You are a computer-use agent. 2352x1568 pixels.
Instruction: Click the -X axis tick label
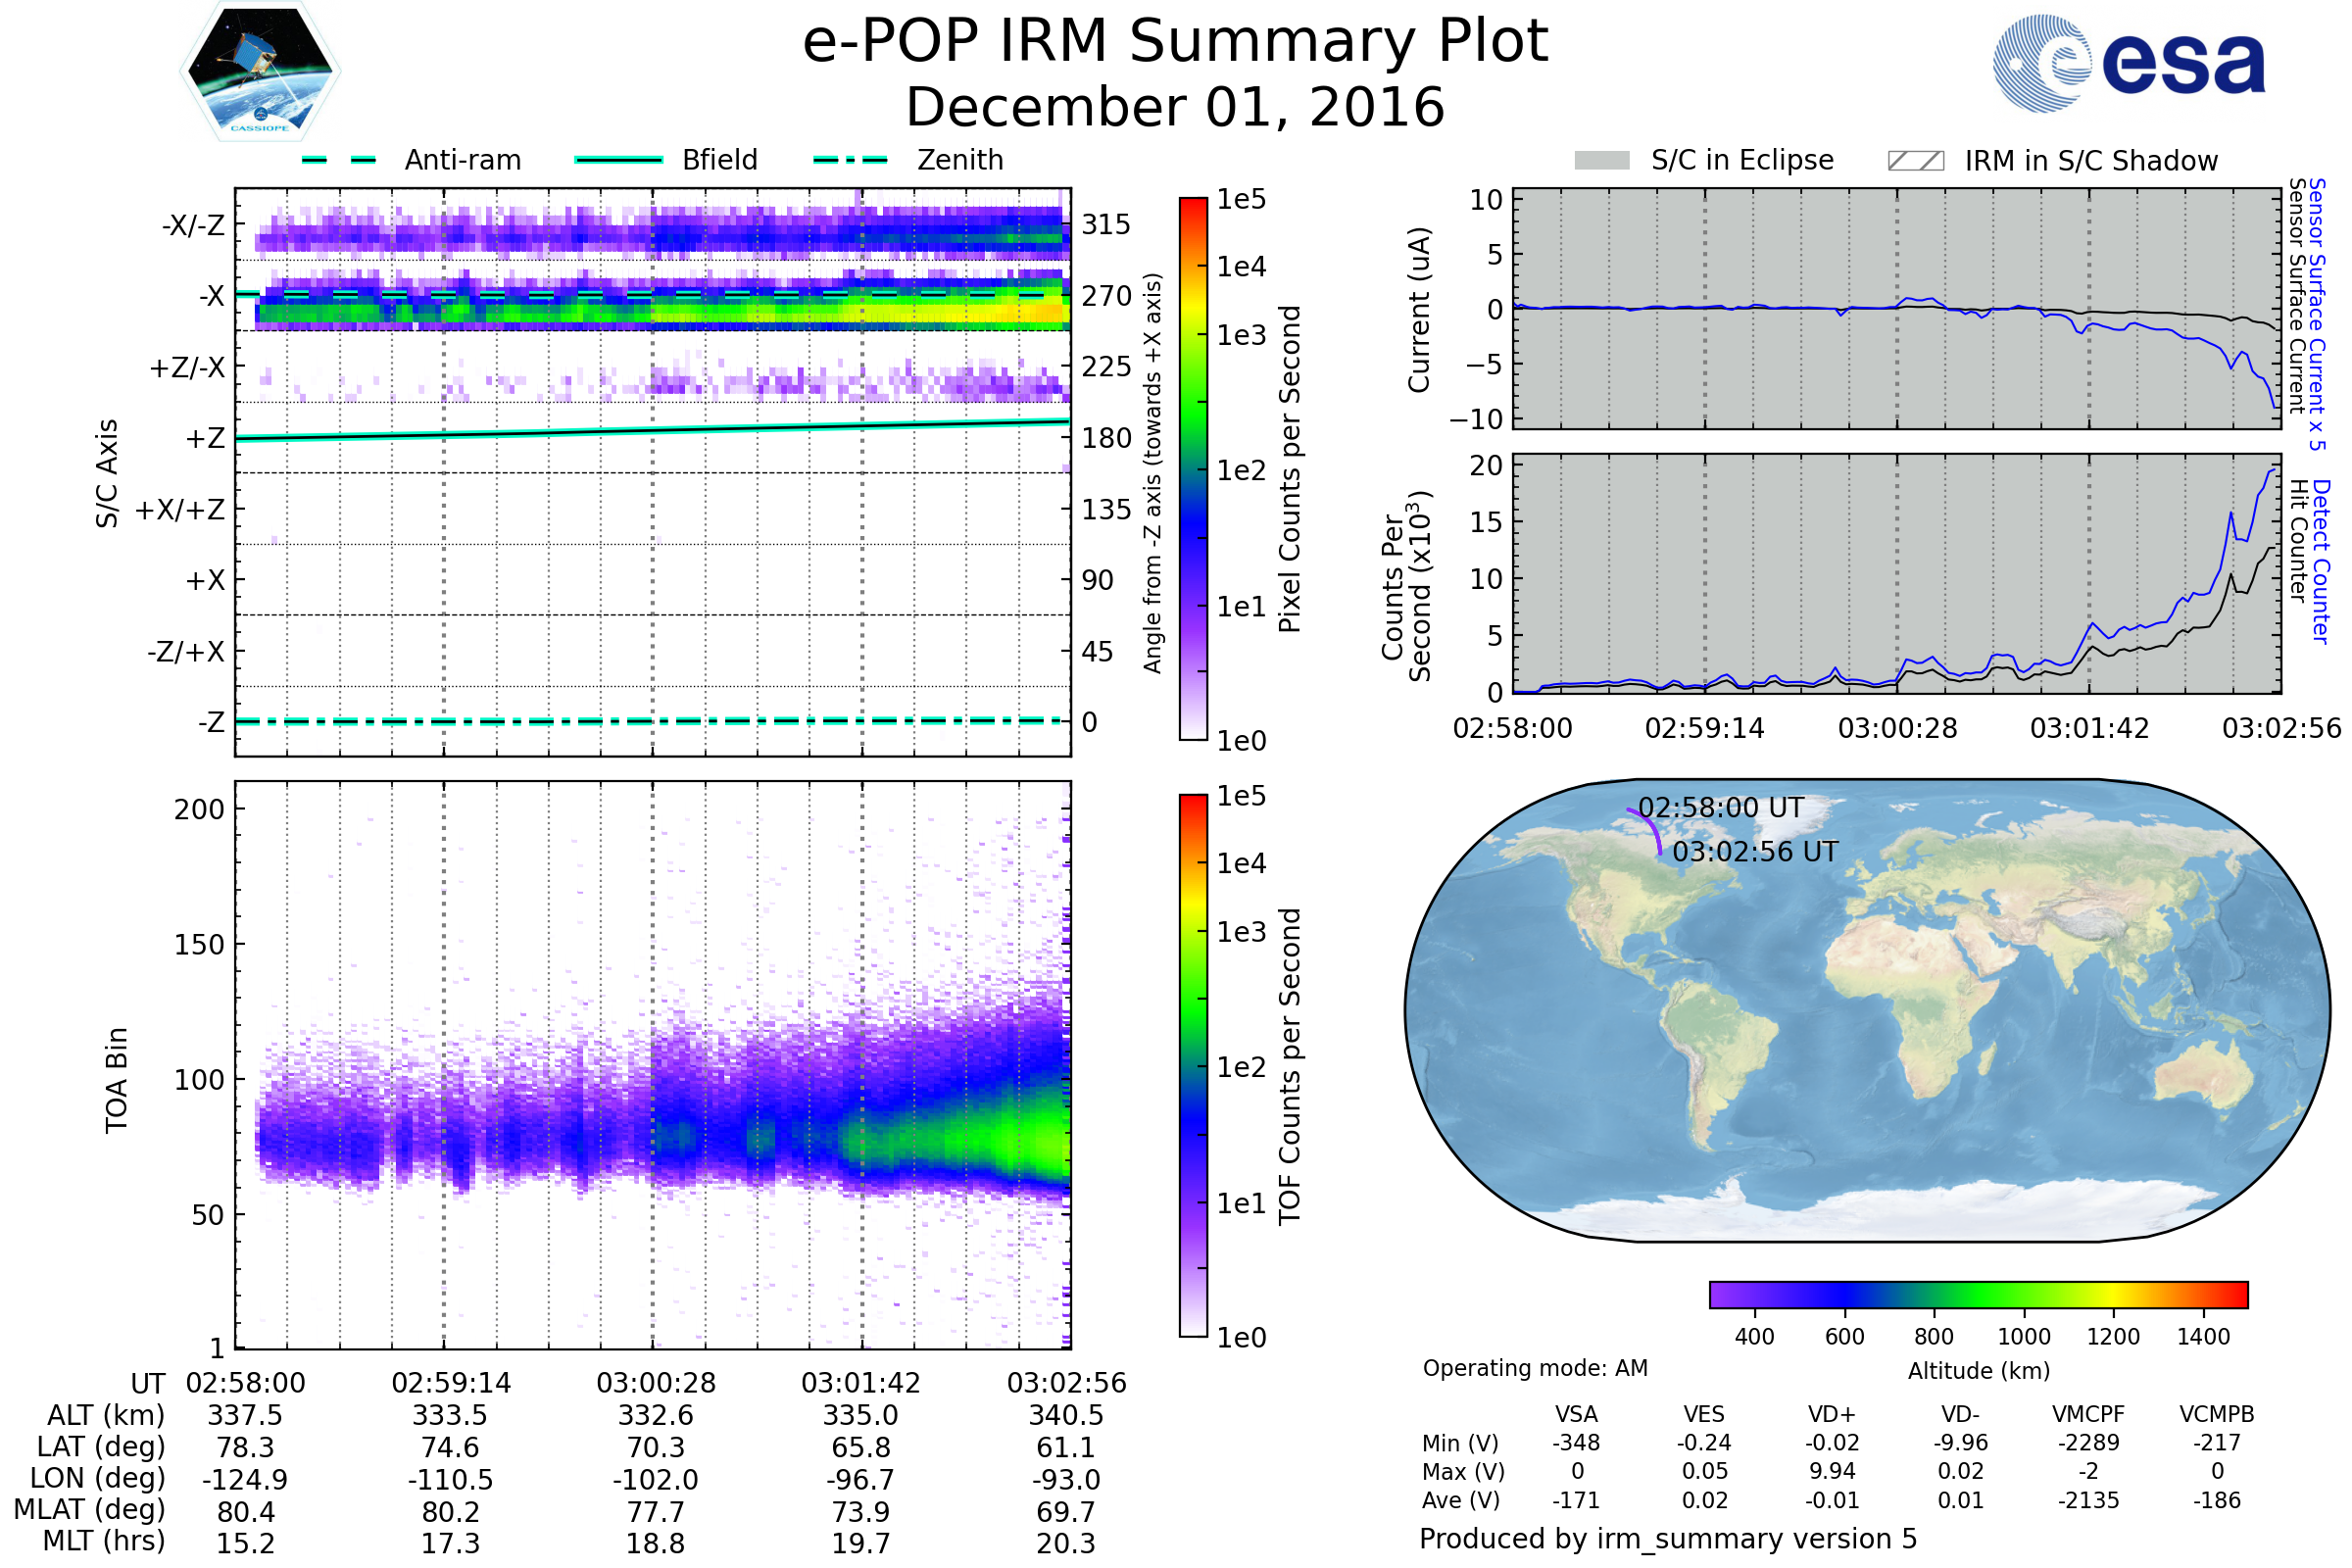click(x=211, y=296)
